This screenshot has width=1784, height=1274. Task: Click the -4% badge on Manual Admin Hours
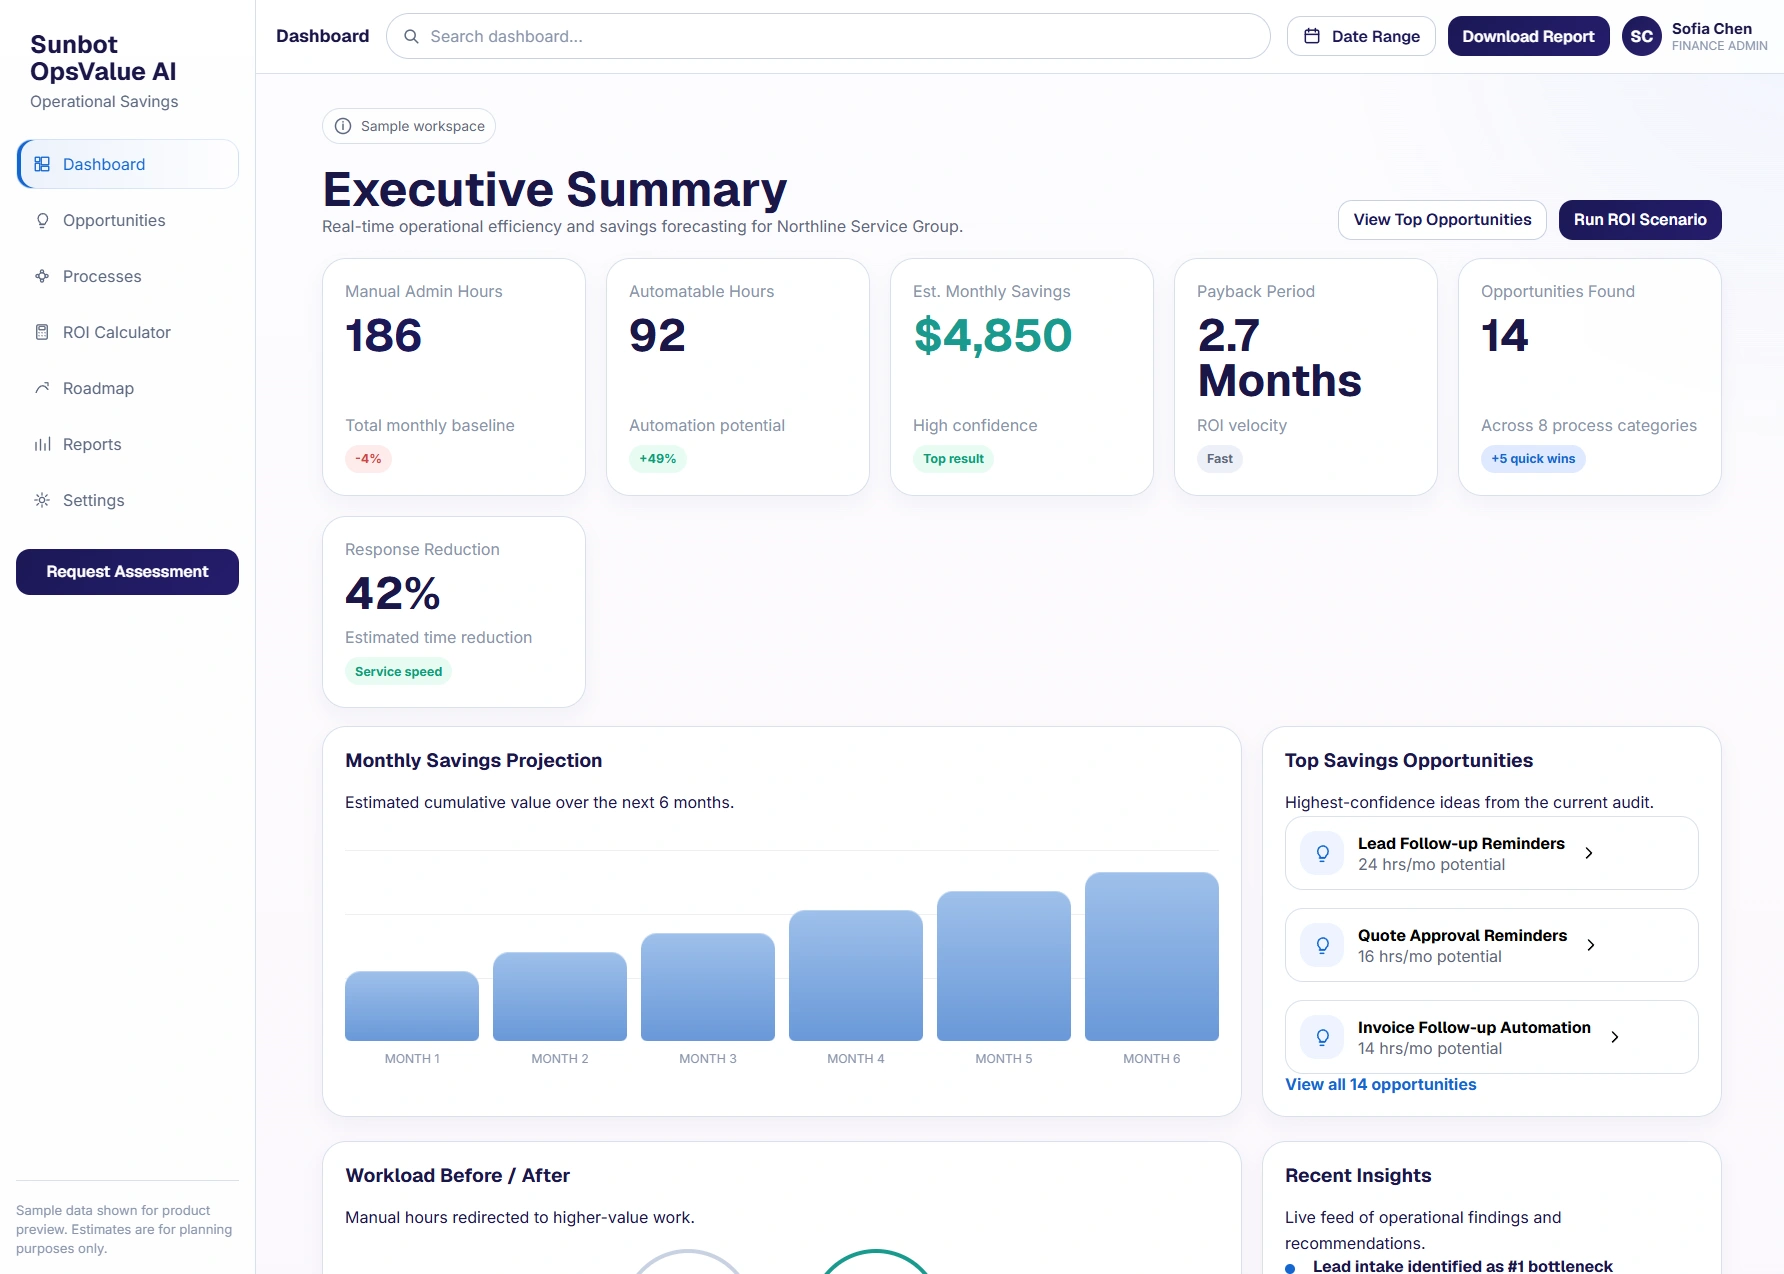pos(368,459)
